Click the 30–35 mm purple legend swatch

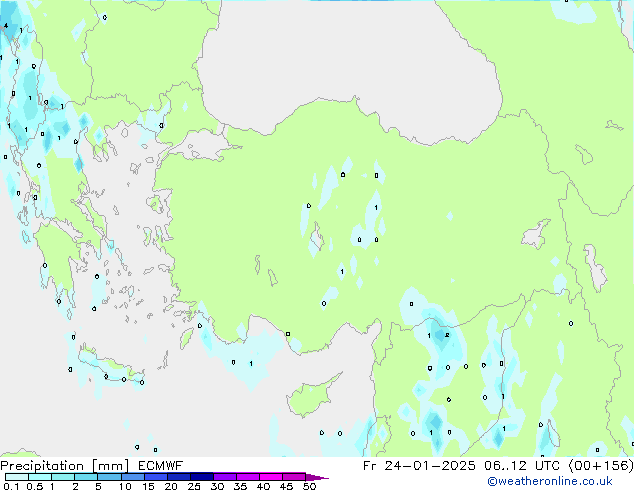pos(225,477)
